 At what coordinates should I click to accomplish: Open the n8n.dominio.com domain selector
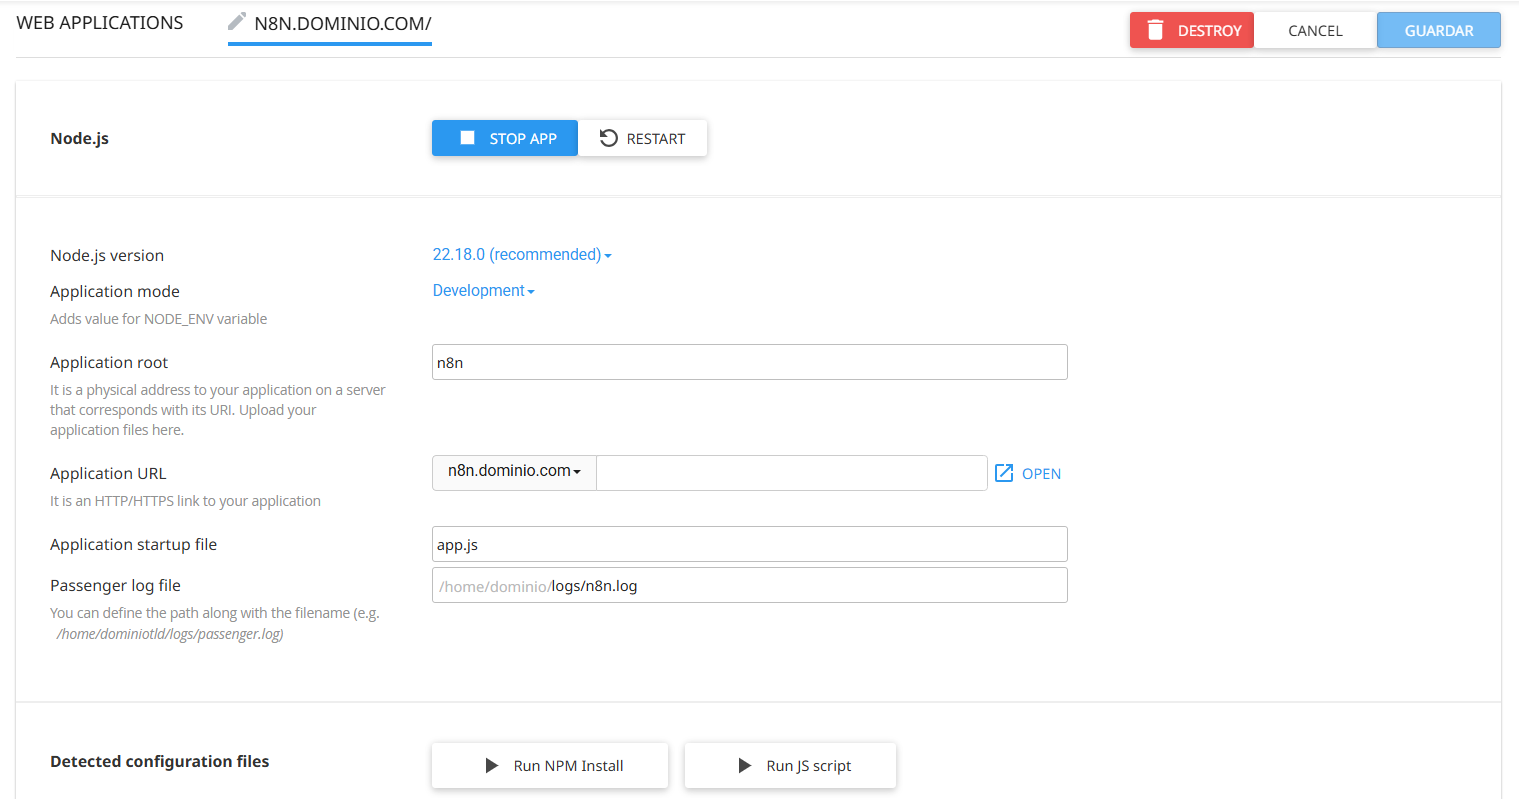pyautogui.click(x=513, y=472)
